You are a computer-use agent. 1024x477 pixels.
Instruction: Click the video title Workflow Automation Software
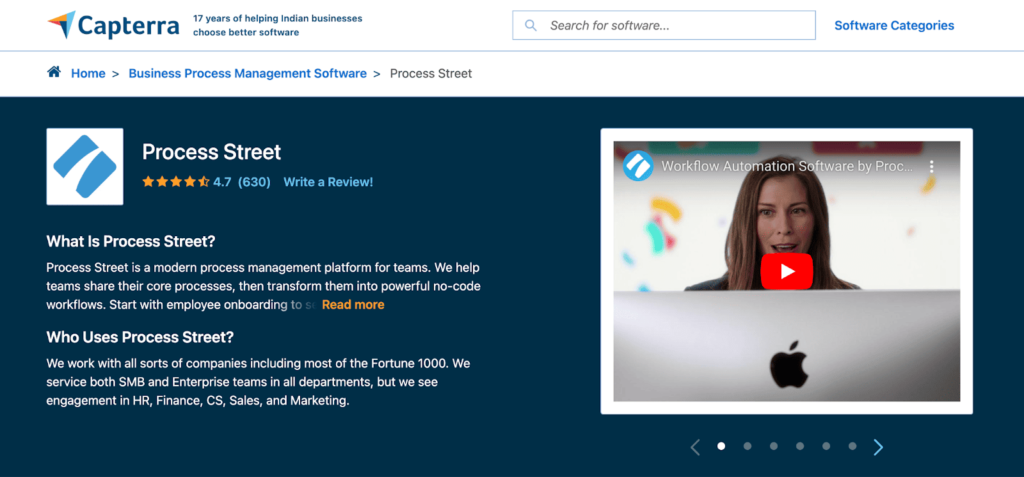click(787, 166)
